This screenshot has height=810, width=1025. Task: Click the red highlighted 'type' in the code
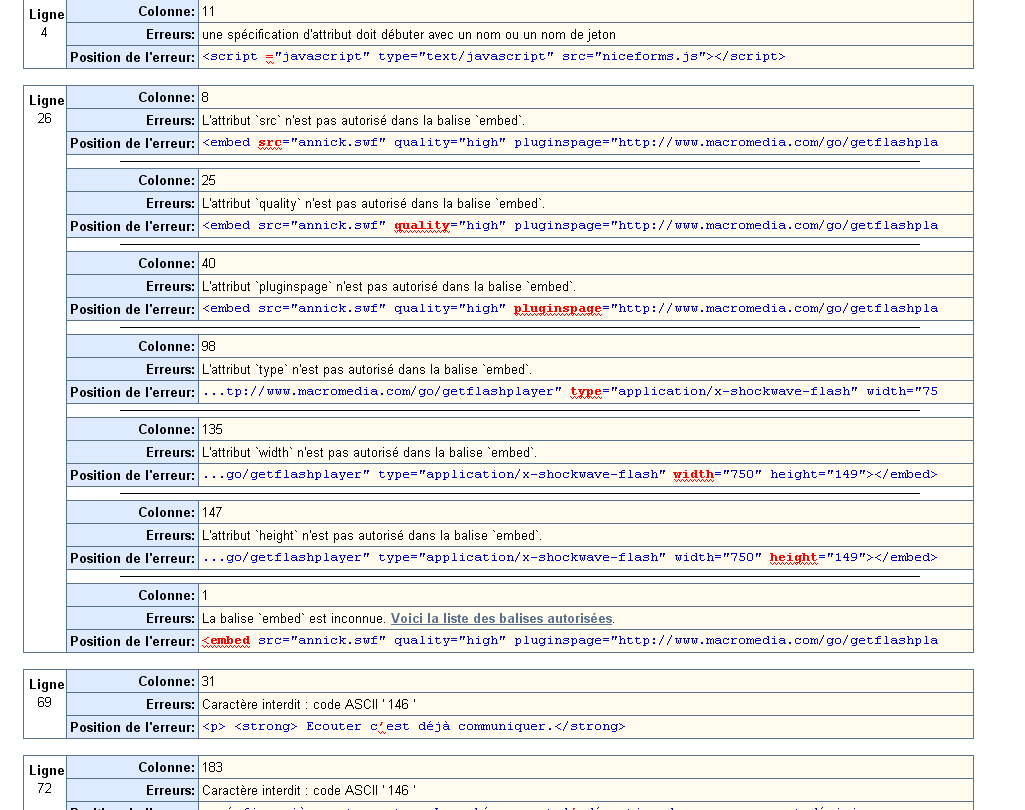586,392
